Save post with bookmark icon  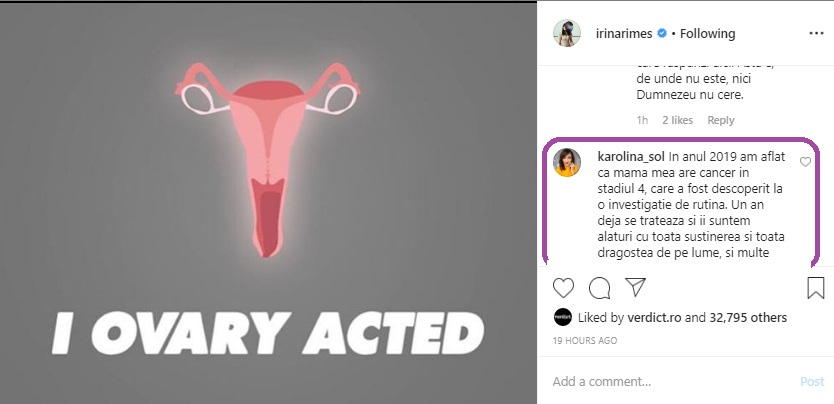815,288
